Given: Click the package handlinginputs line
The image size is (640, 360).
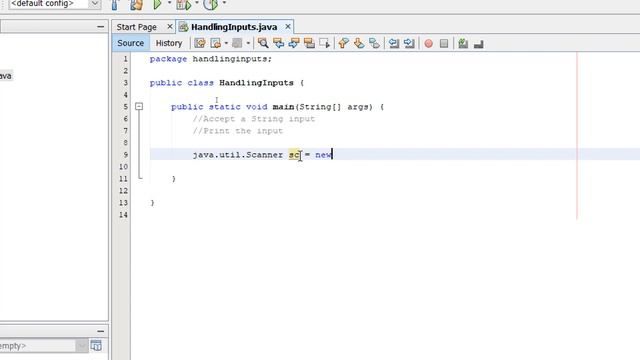Looking at the screenshot, I should [211, 59].
